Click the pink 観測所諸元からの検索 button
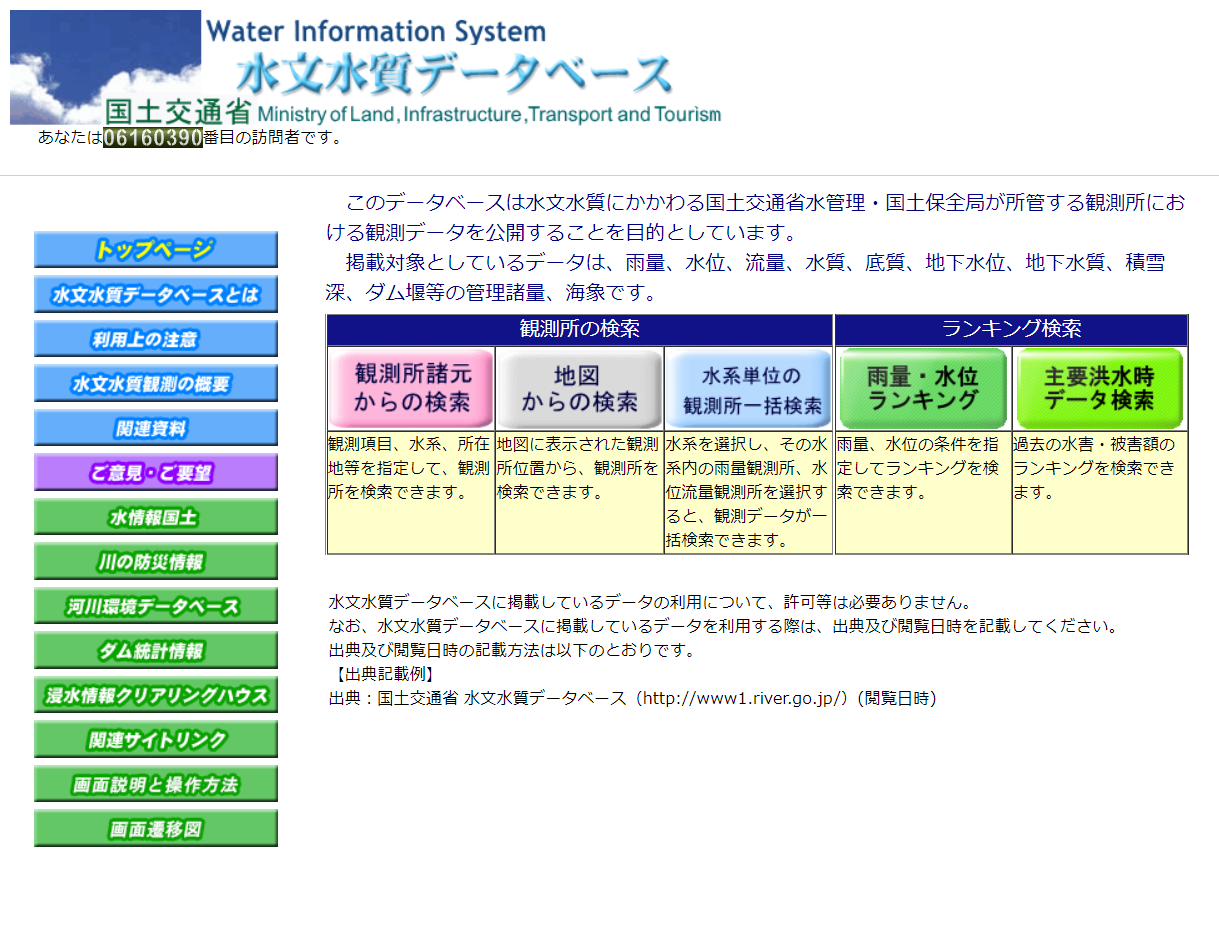Image resolution: width=1219 pixels, height=930 pixels. tap(411, 388)
